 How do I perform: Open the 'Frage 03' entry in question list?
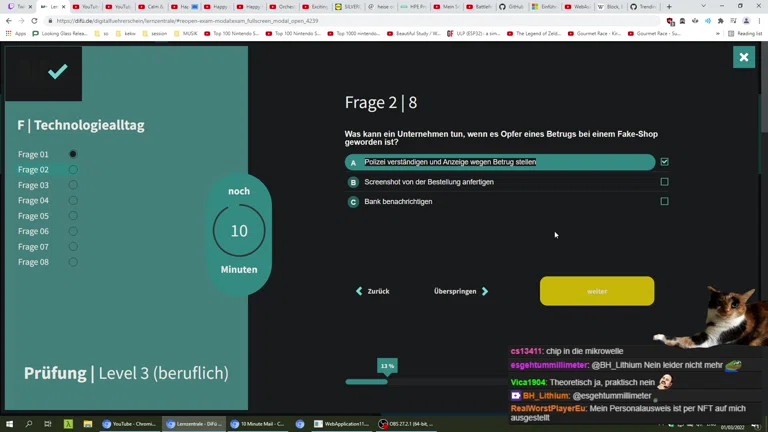(33, 185)
